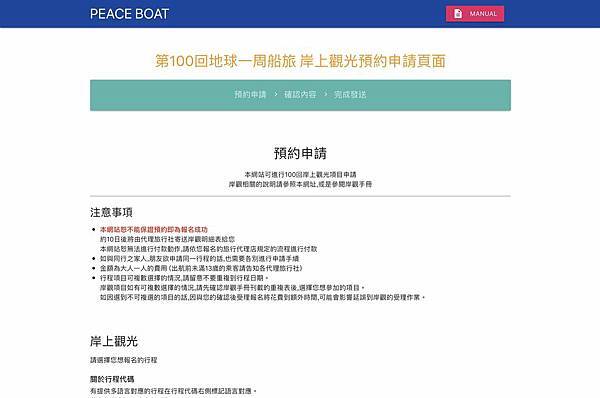Screen dimensions: 600x398
Task: Click the intro line starting 岸觀相關的說明
Action: 300,184
